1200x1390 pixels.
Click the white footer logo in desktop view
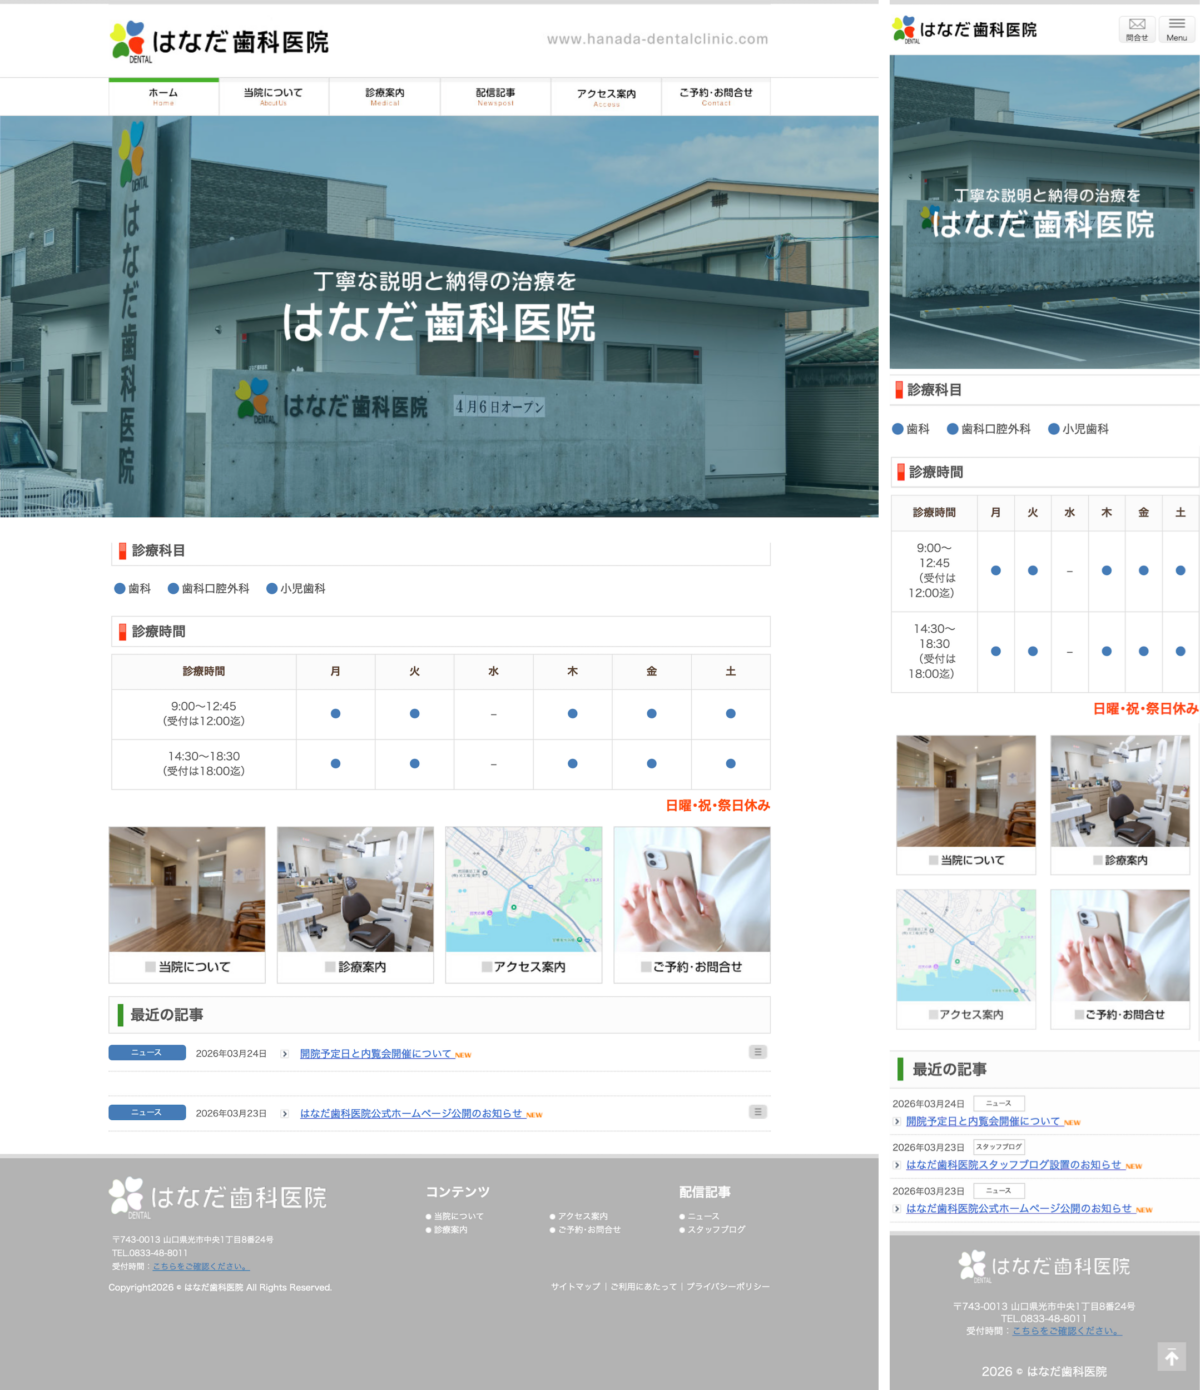click(x=218, y=1197)
